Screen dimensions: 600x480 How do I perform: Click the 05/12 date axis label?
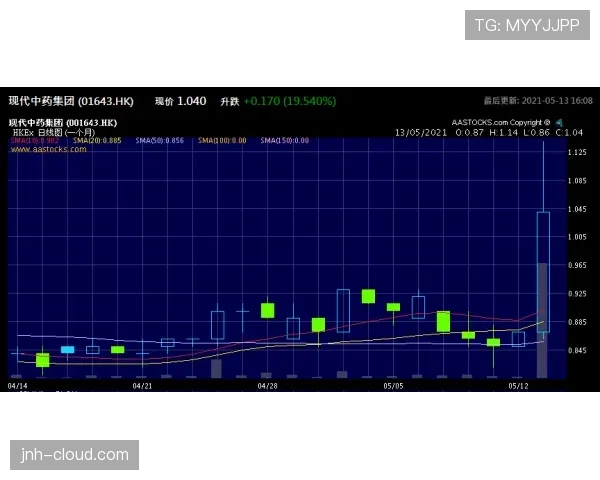pos(518,386)
